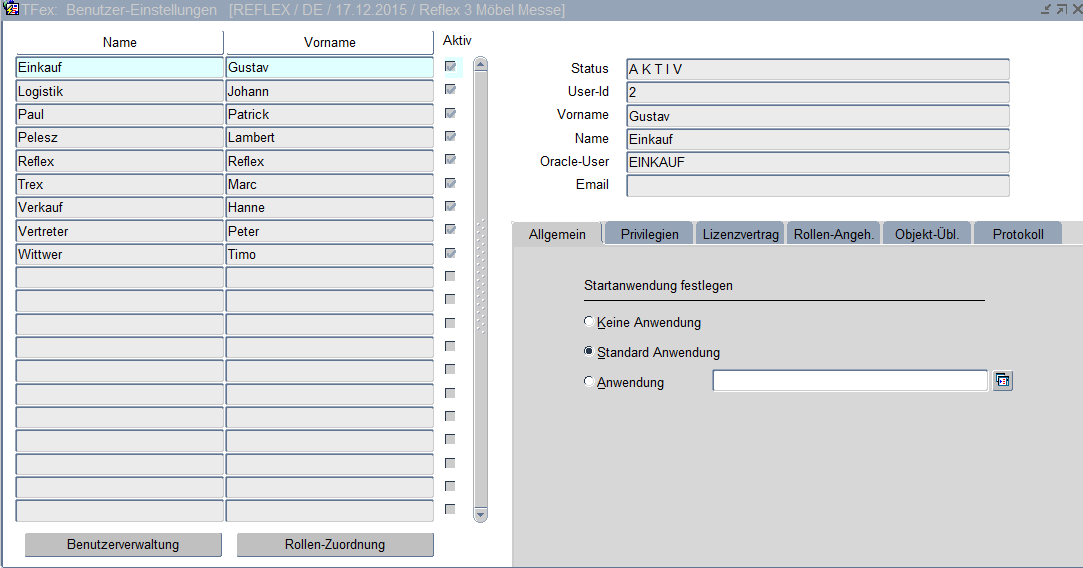Open the Objekt-Übl. tab
The image size is (1083, 568).
[x=926, y=234]
